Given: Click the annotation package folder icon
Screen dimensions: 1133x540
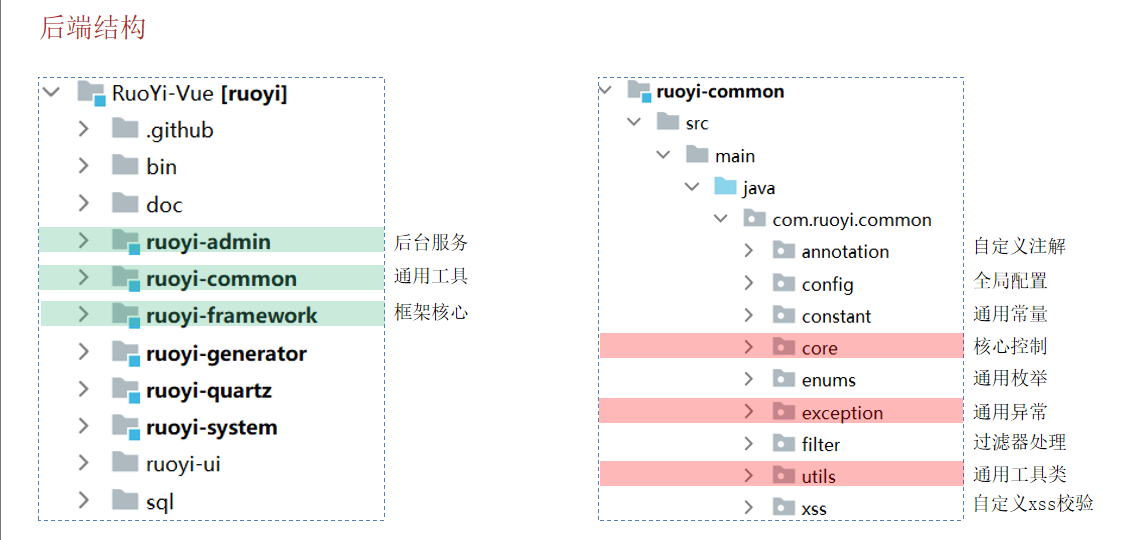Looking at the screenshot, I should pyautogui.click(x=784, y=251).
